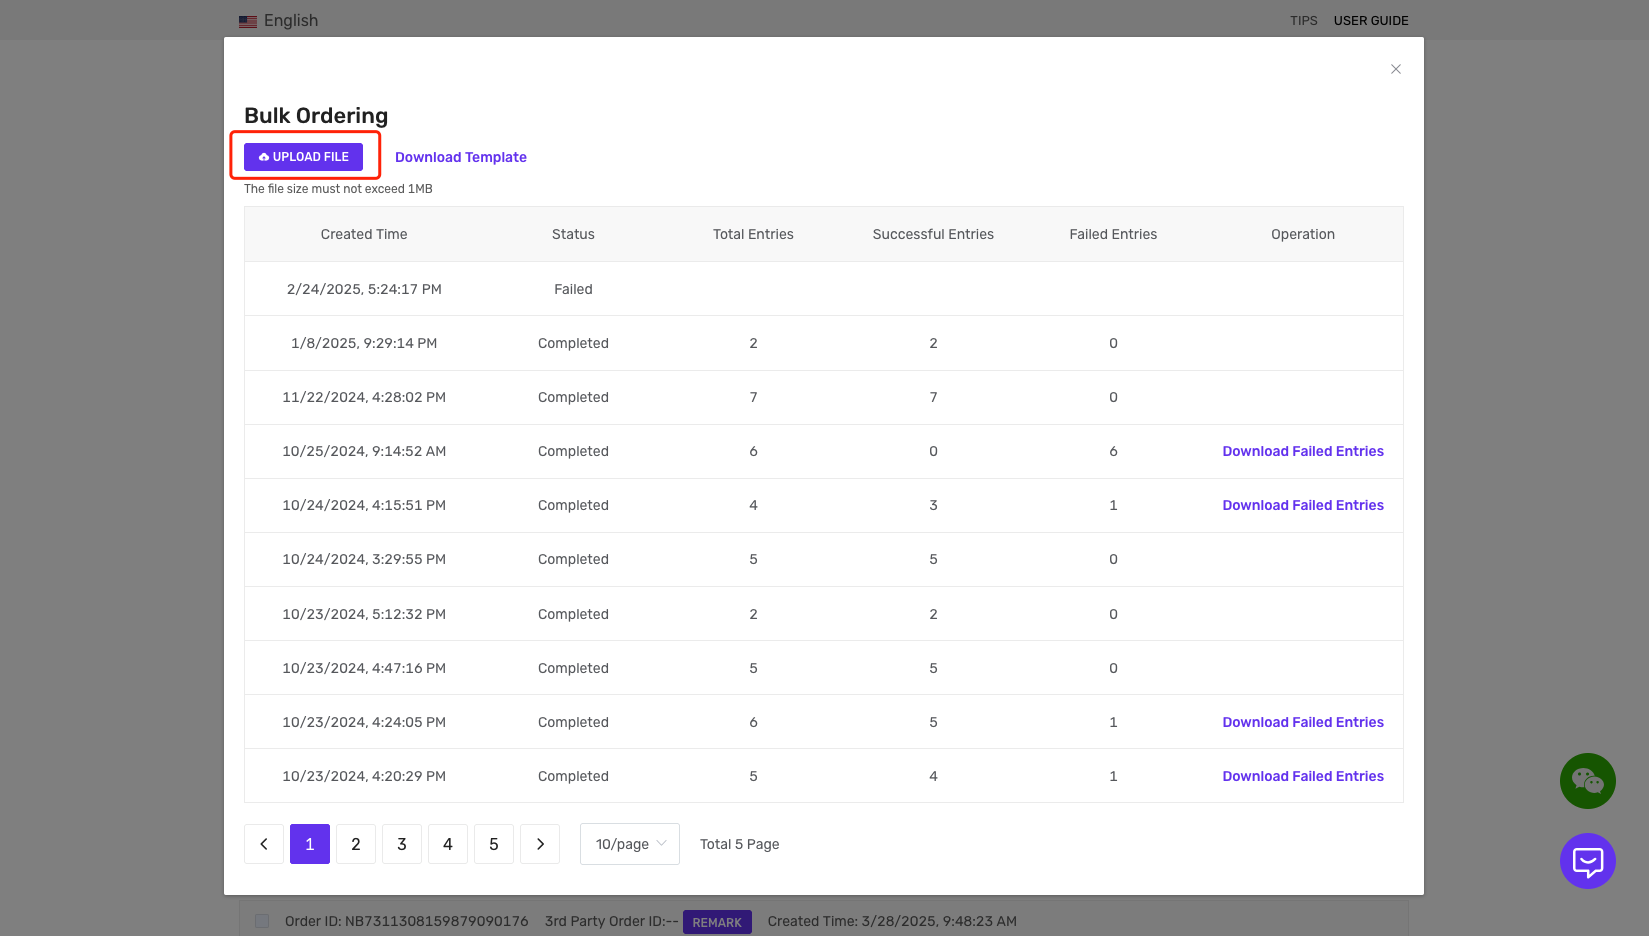Click the WeChat floating icon
This screenshot has height=936, width=1649.
[1587, 781]
